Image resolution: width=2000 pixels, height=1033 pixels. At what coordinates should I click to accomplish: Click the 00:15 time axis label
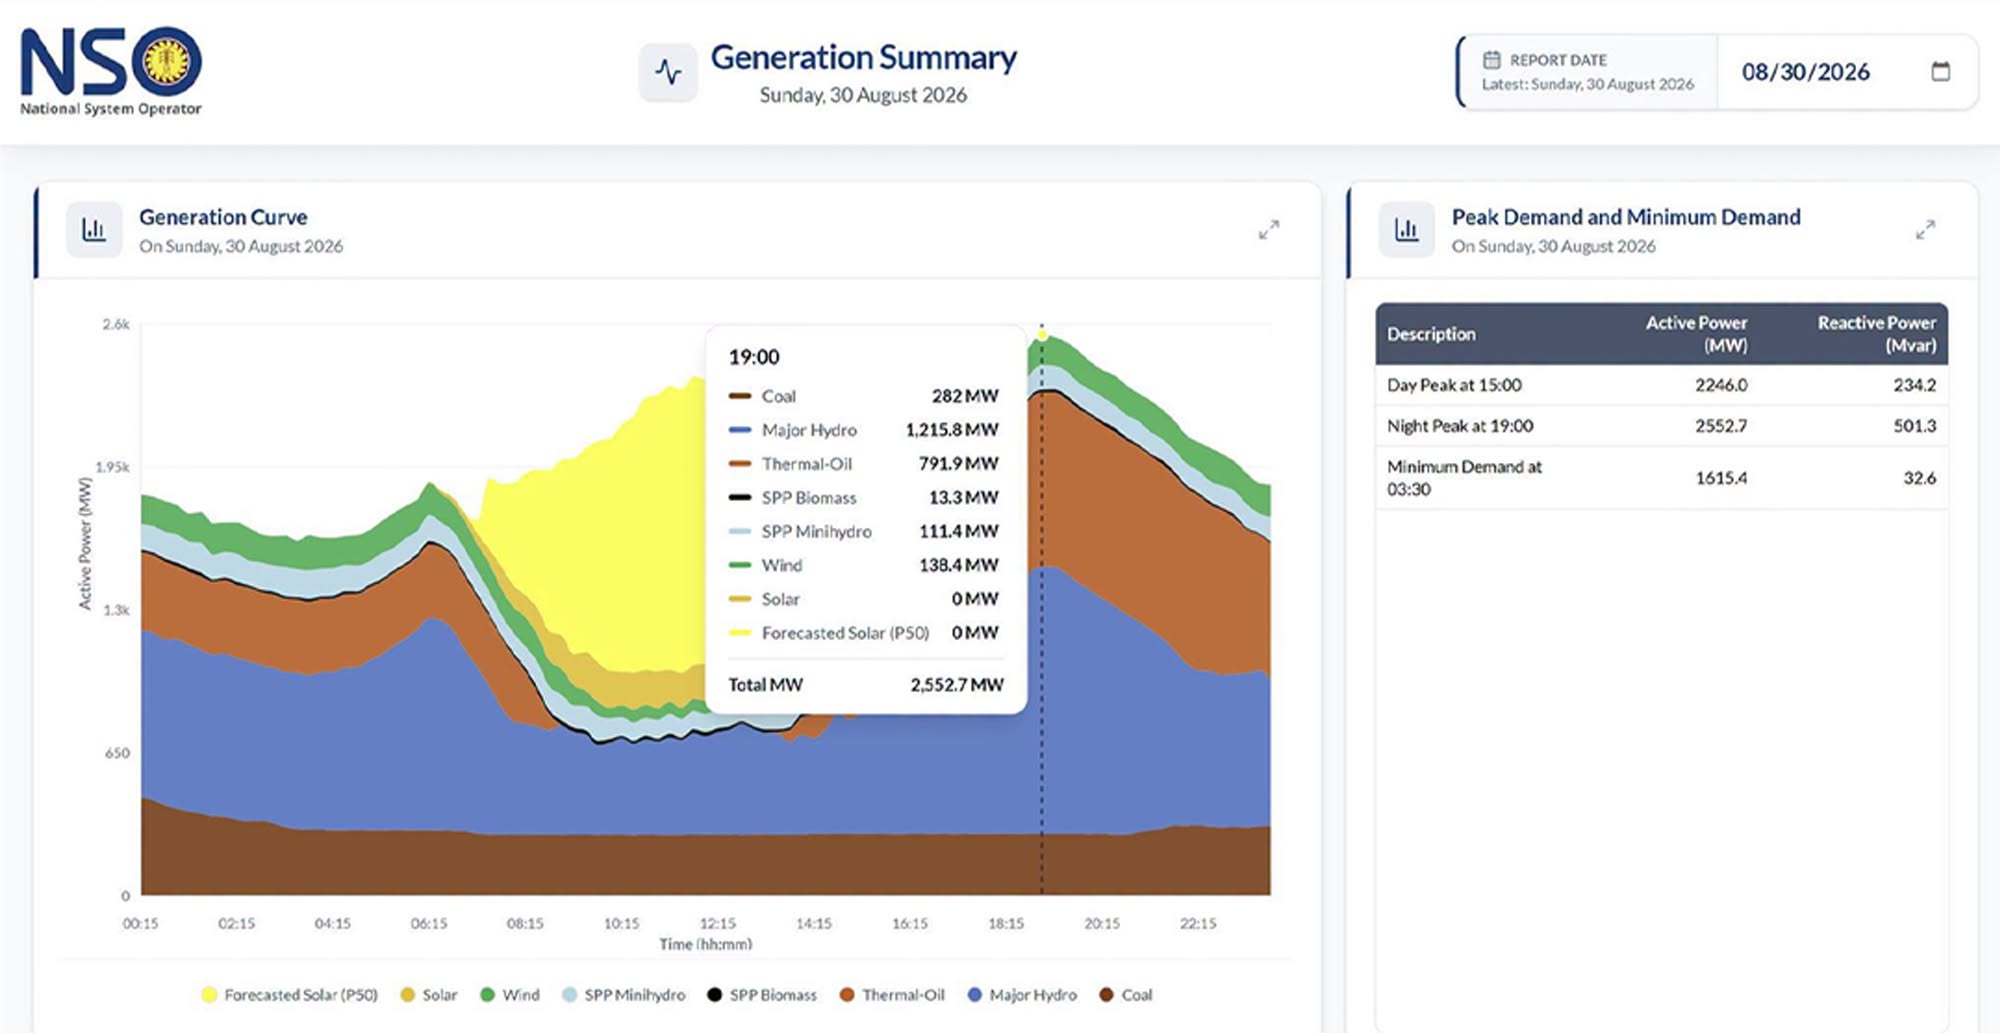(x=140, y=923)
